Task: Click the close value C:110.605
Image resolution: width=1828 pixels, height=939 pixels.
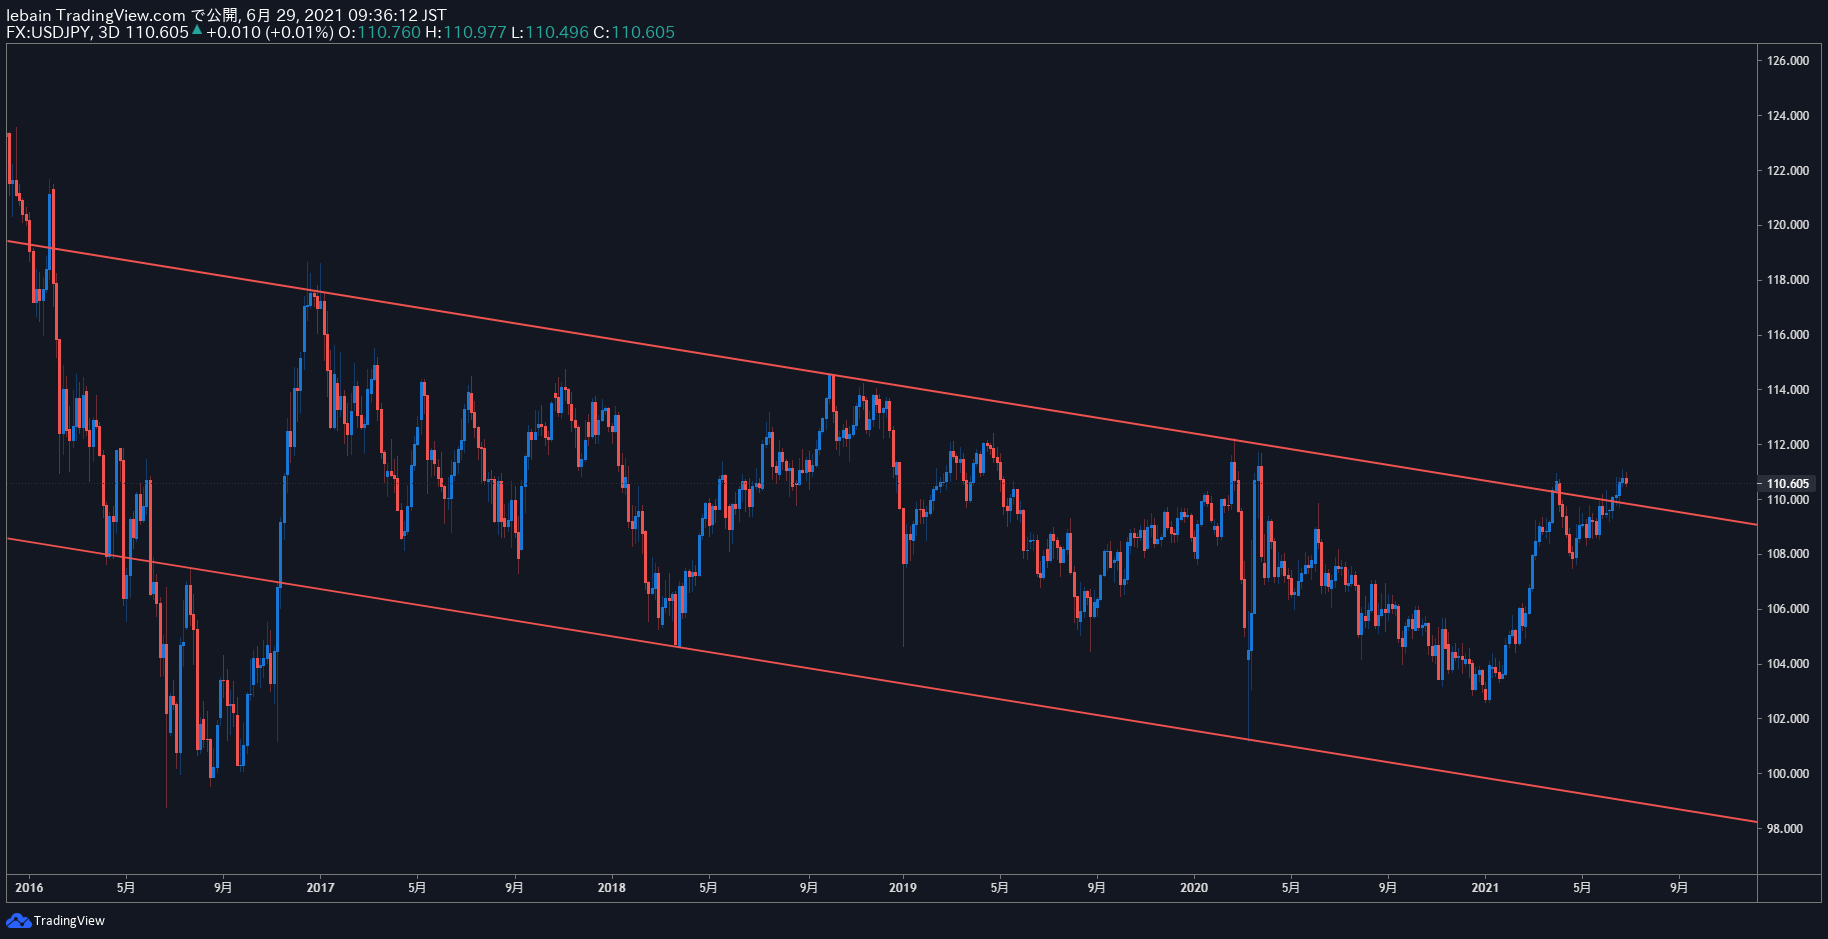Action: (x=634, y=32)
